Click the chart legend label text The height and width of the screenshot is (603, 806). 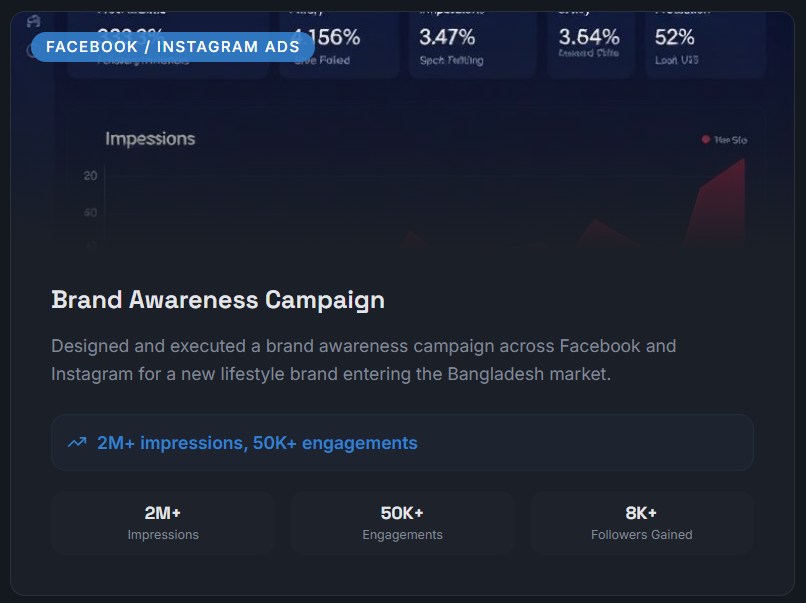[730, 140]
